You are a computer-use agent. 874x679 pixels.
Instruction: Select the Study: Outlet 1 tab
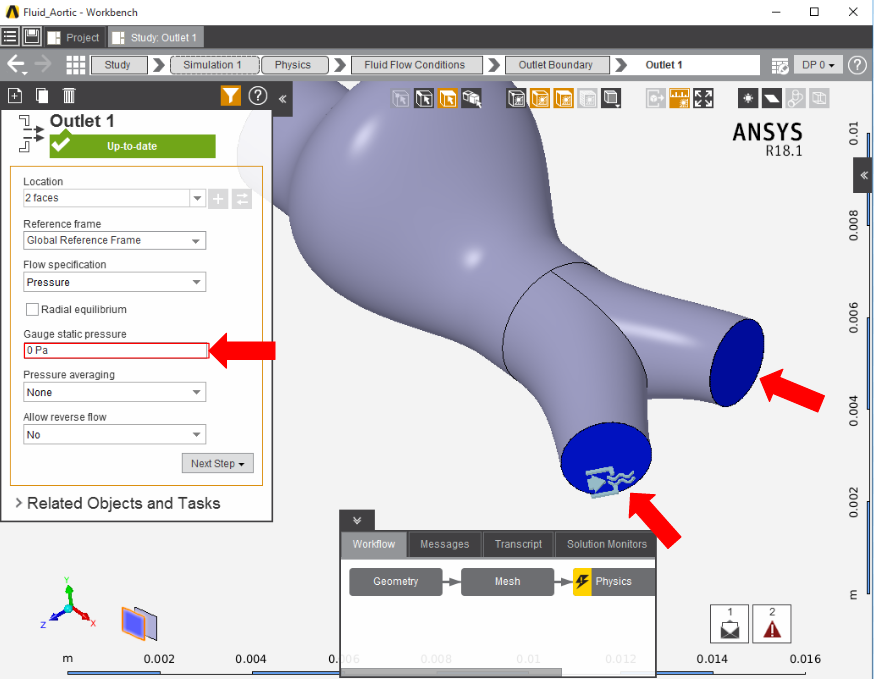(156, 37)
